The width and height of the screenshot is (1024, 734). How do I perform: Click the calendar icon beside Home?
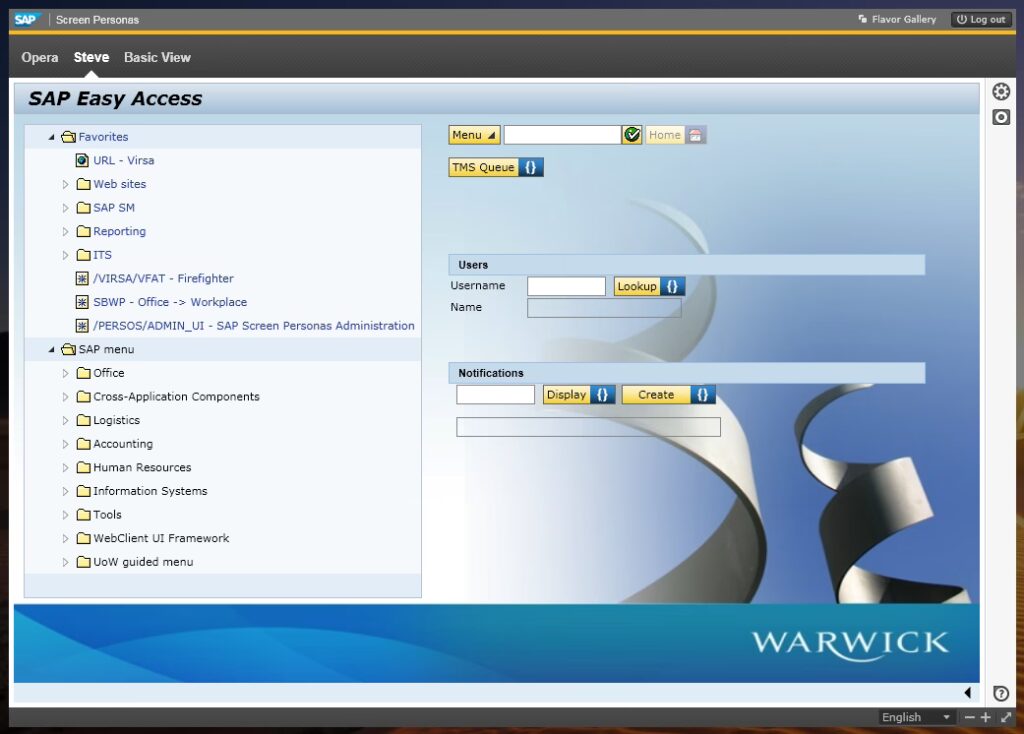[x=696, y=135]
